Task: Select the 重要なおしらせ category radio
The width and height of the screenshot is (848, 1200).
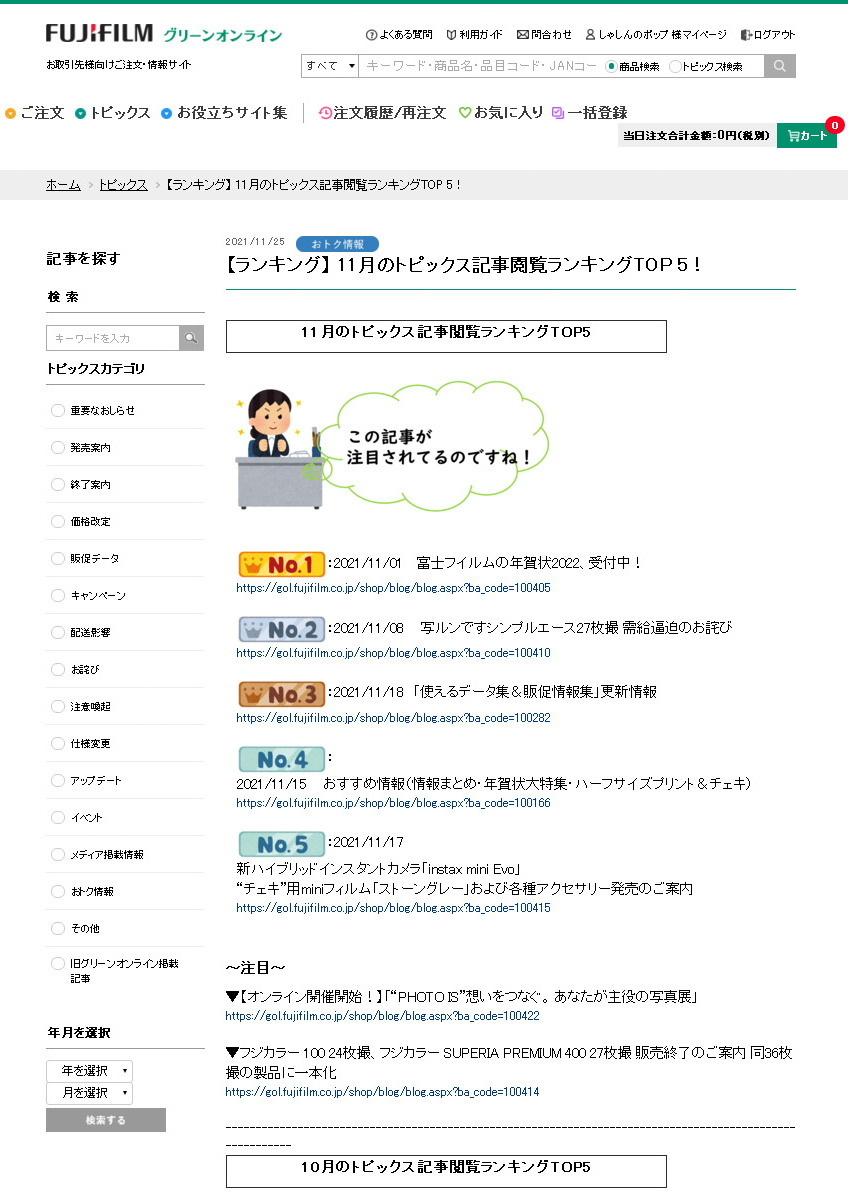Action: point(57,411)
